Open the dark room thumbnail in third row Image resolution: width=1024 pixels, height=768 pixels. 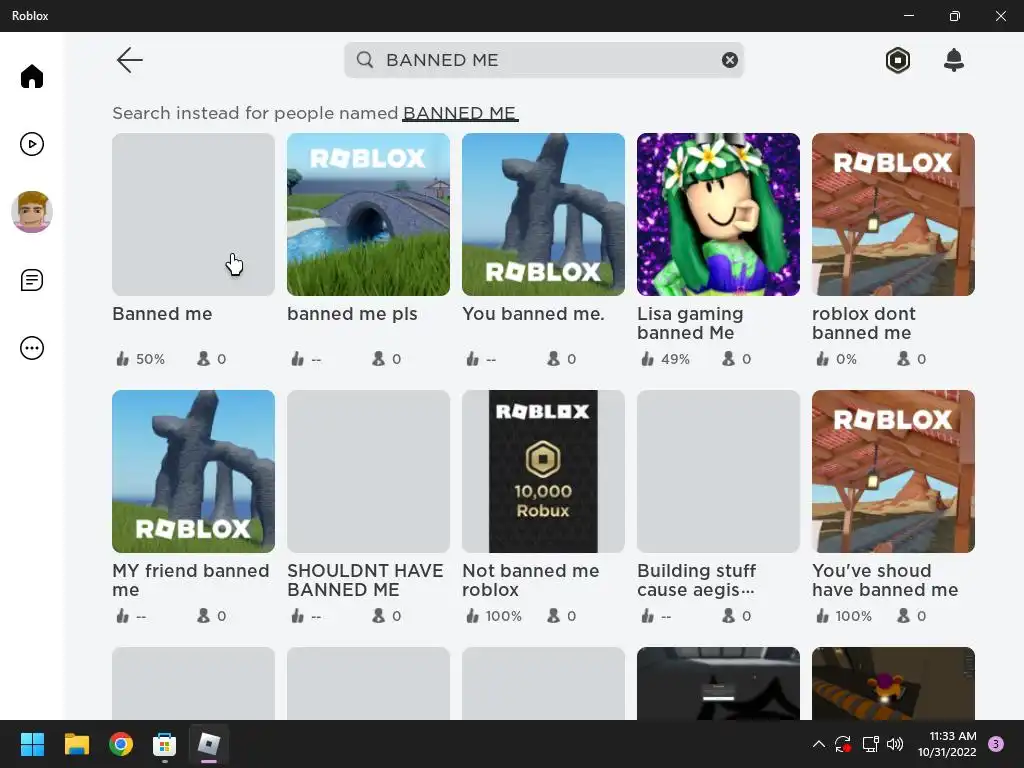point(718,684)
